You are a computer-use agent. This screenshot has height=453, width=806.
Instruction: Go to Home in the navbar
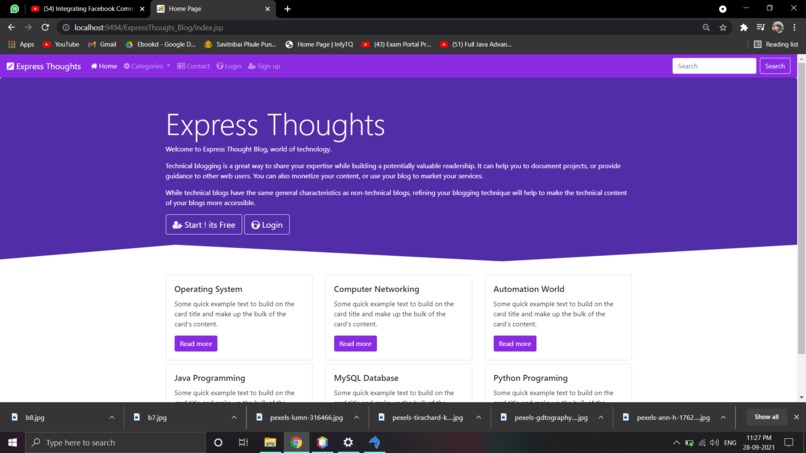click(104, 66)
